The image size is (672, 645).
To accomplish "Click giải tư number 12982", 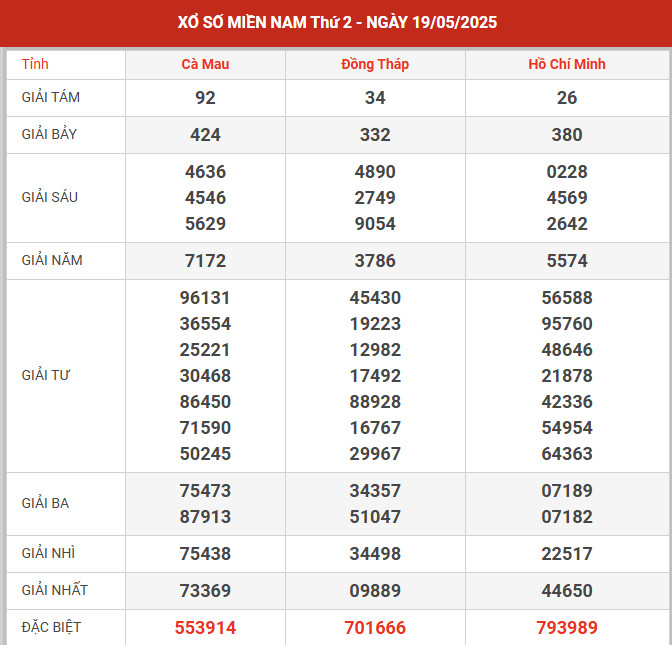I will tap(375, 350).
